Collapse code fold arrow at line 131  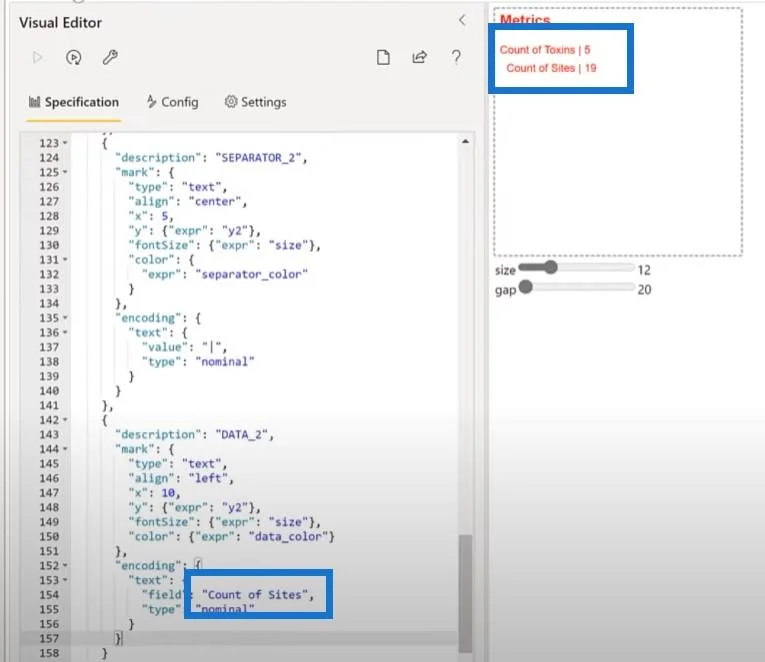coord(65,260)
